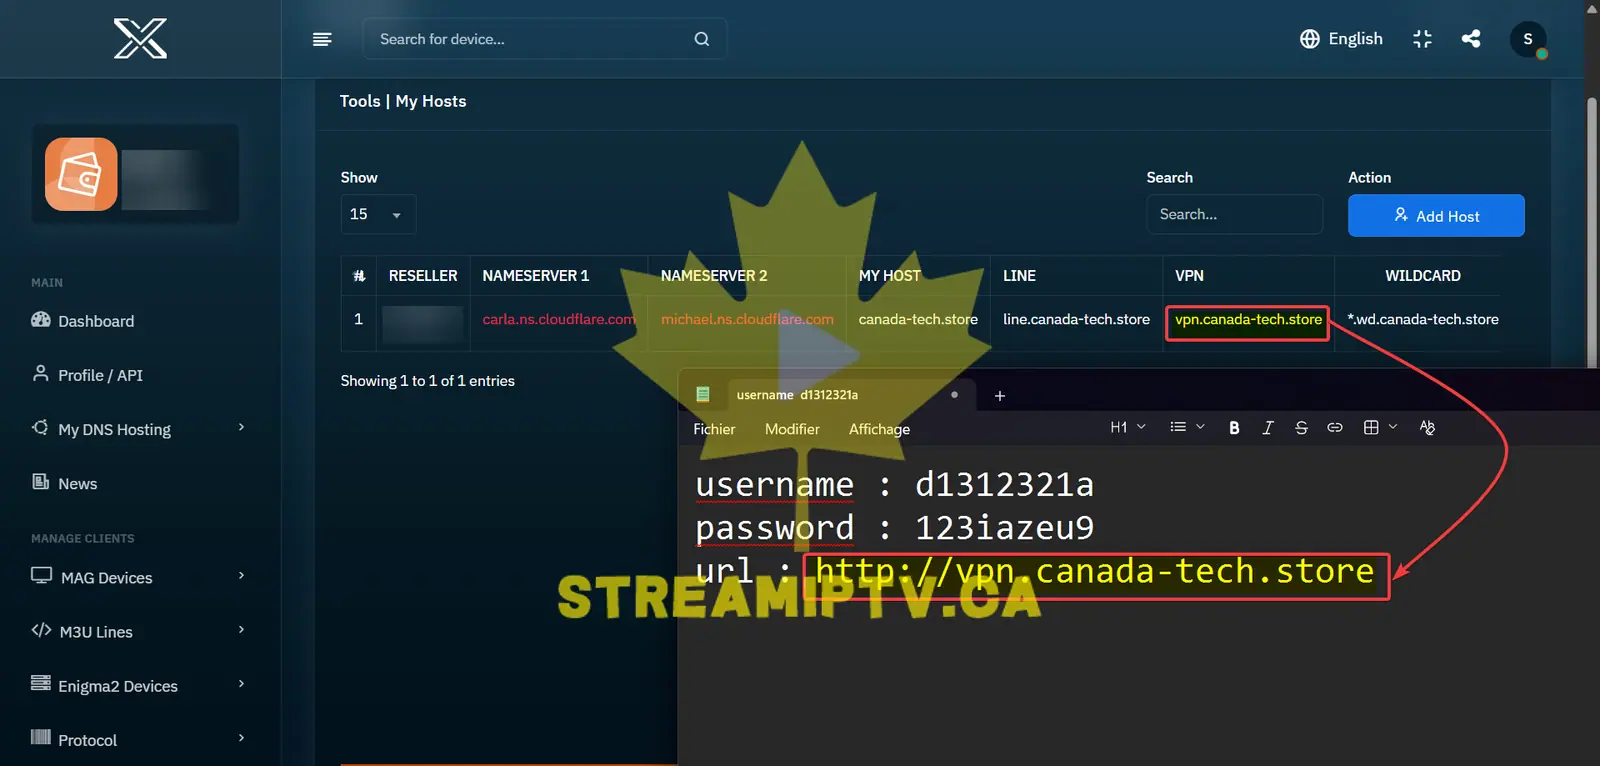Click the line.canada-tech.store cell
This screenshot has width=1600, height=766.
click(x=1076, y=319)
